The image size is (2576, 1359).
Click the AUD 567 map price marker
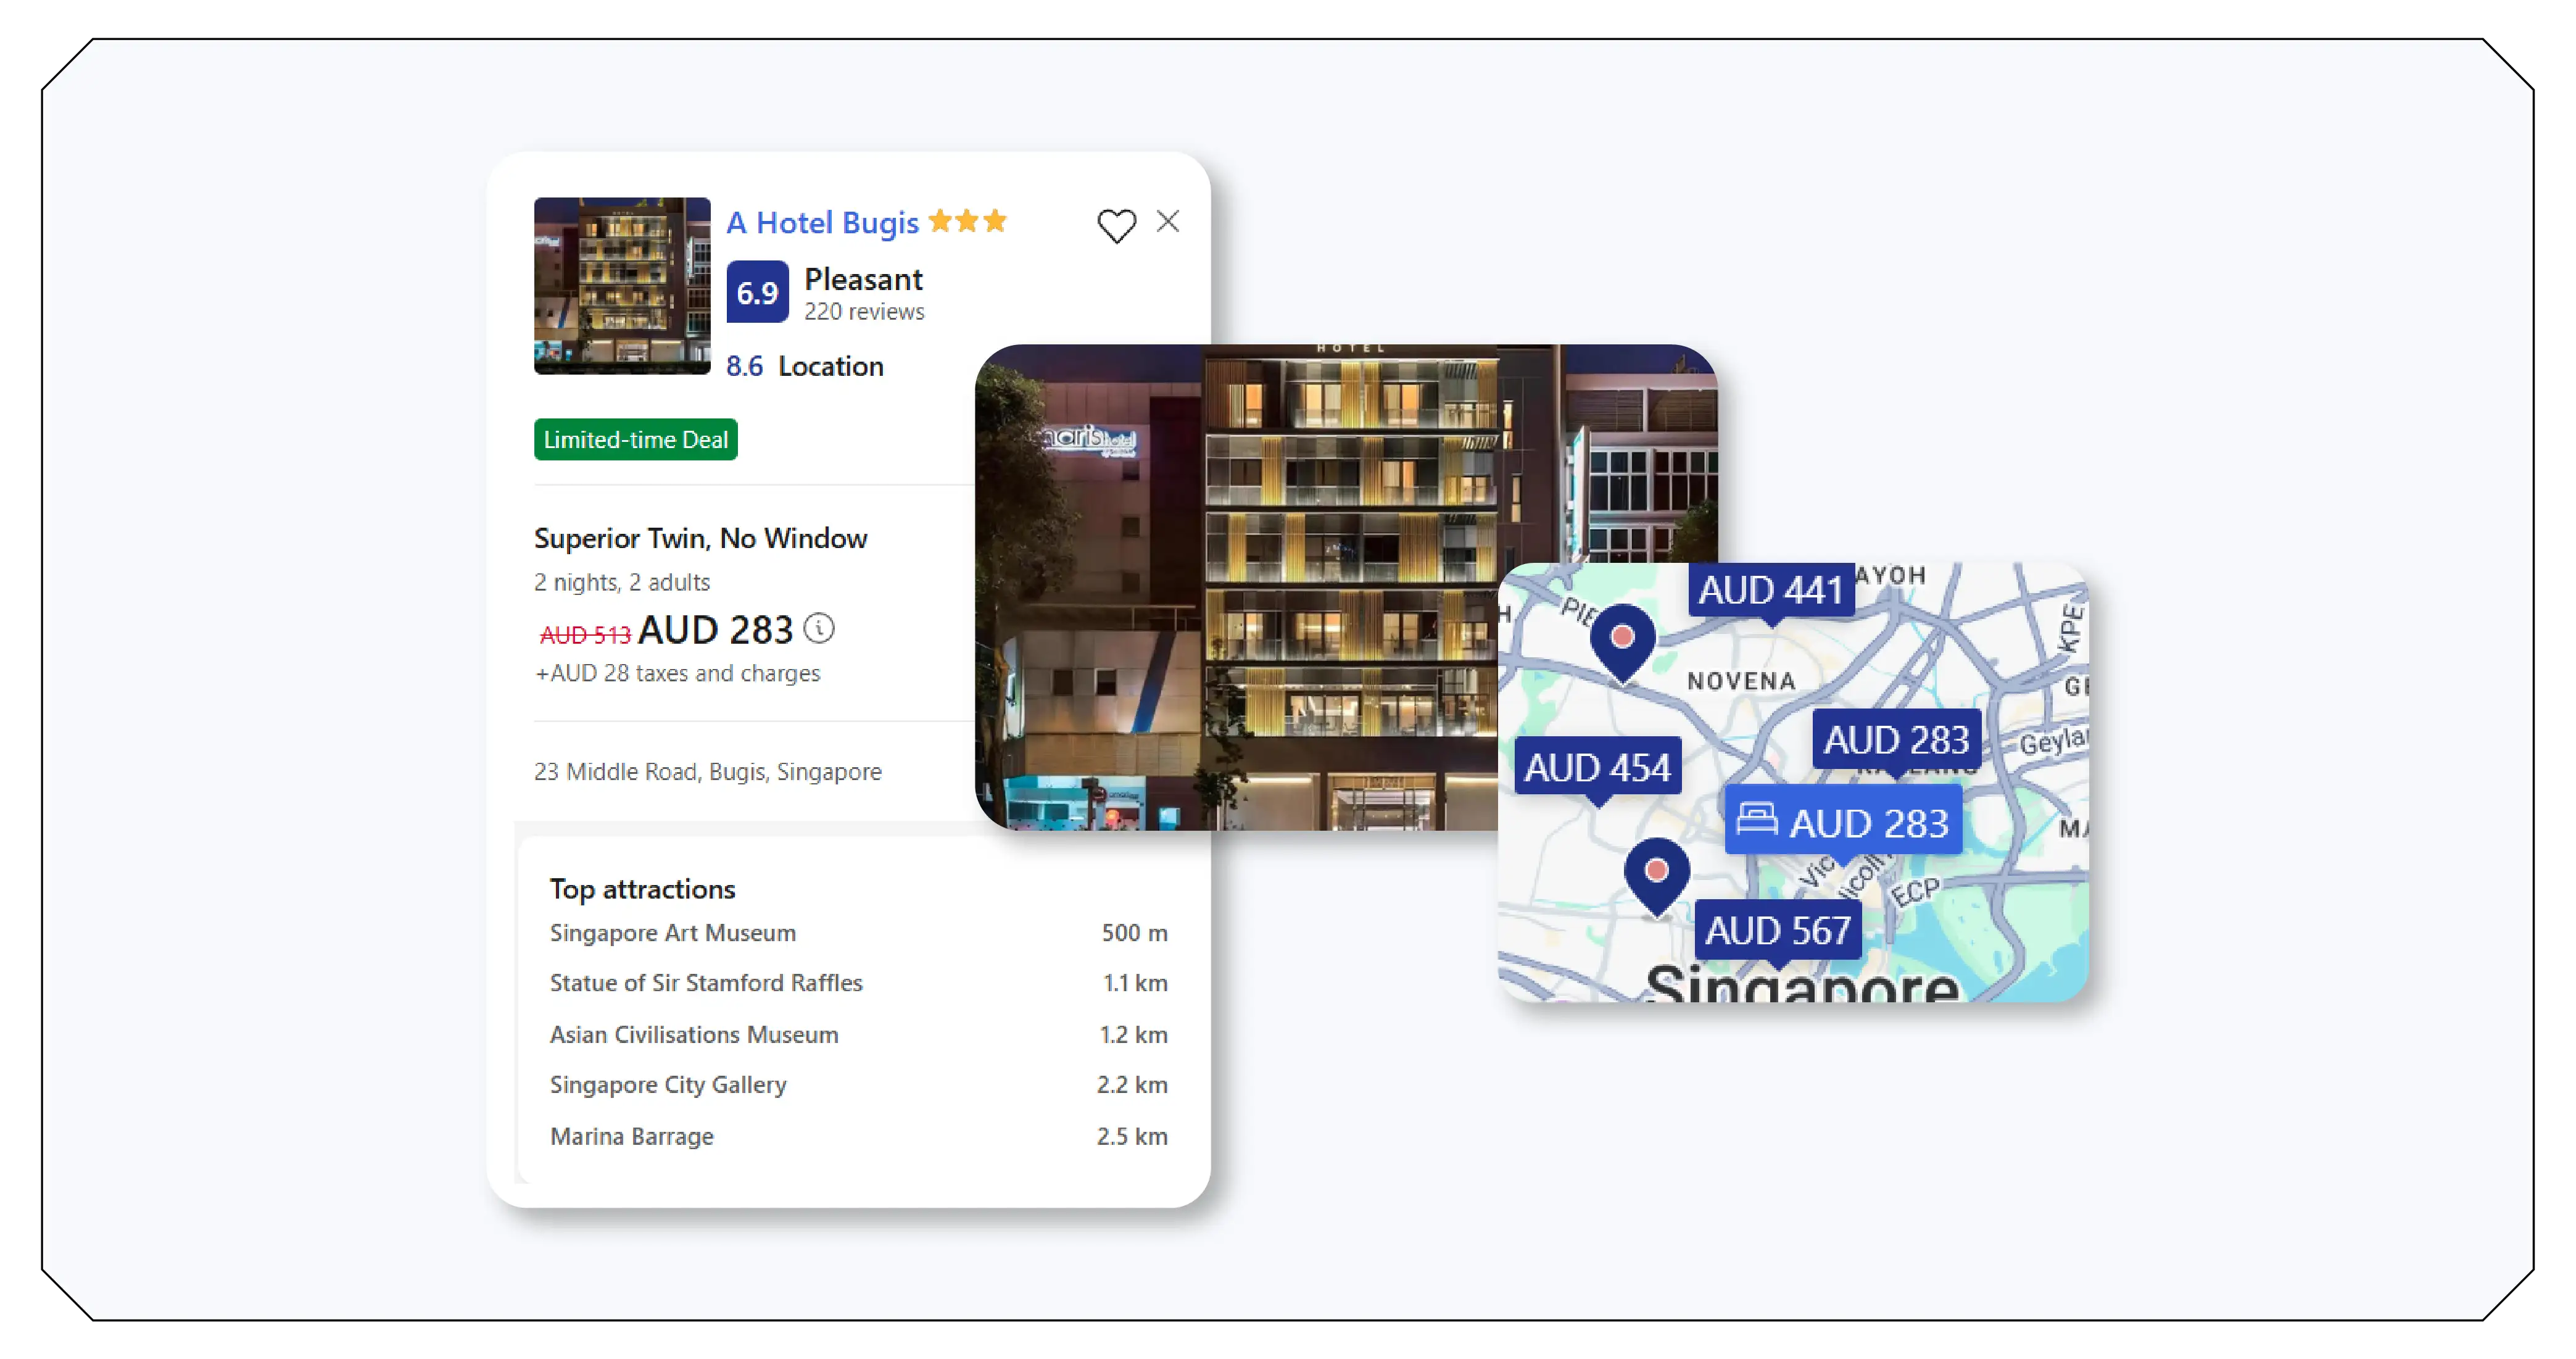click(x=1777, y=931)
